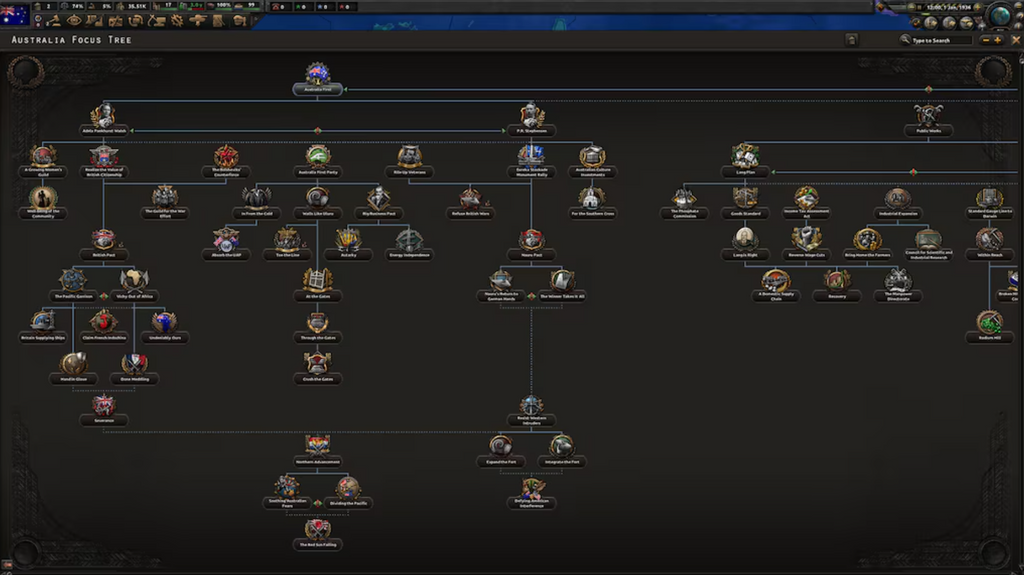
Task: Select Claim French Indochina focus
Action: (x=104, y=327)
